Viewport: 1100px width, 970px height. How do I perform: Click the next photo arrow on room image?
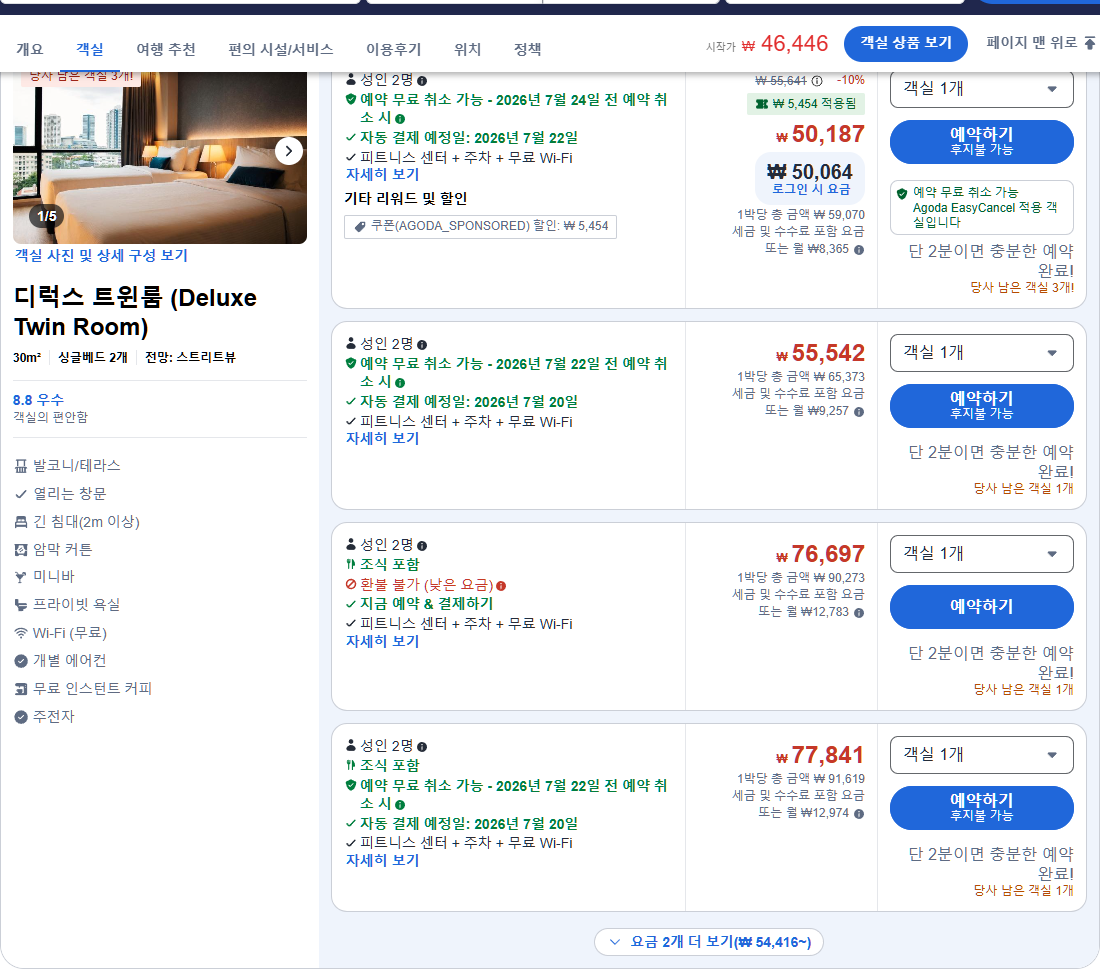click(288, 151)
